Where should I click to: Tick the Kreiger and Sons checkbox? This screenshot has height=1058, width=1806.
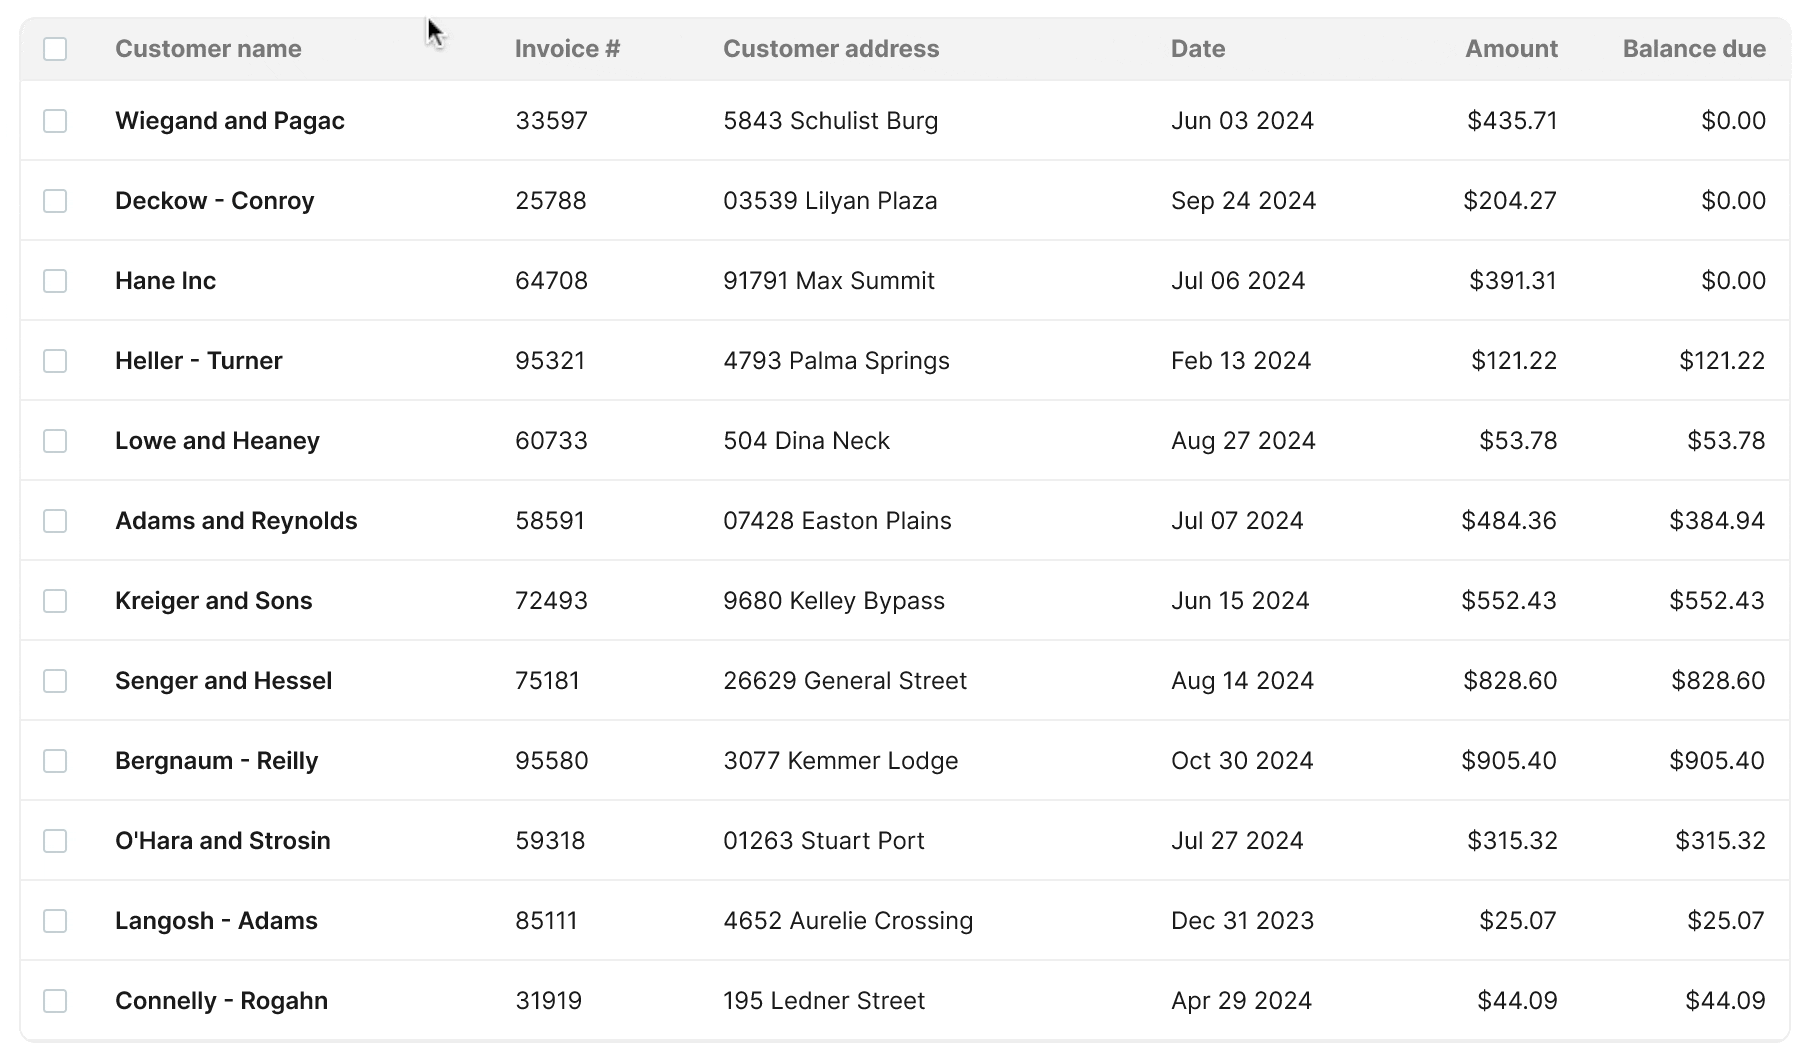point(55,600)
